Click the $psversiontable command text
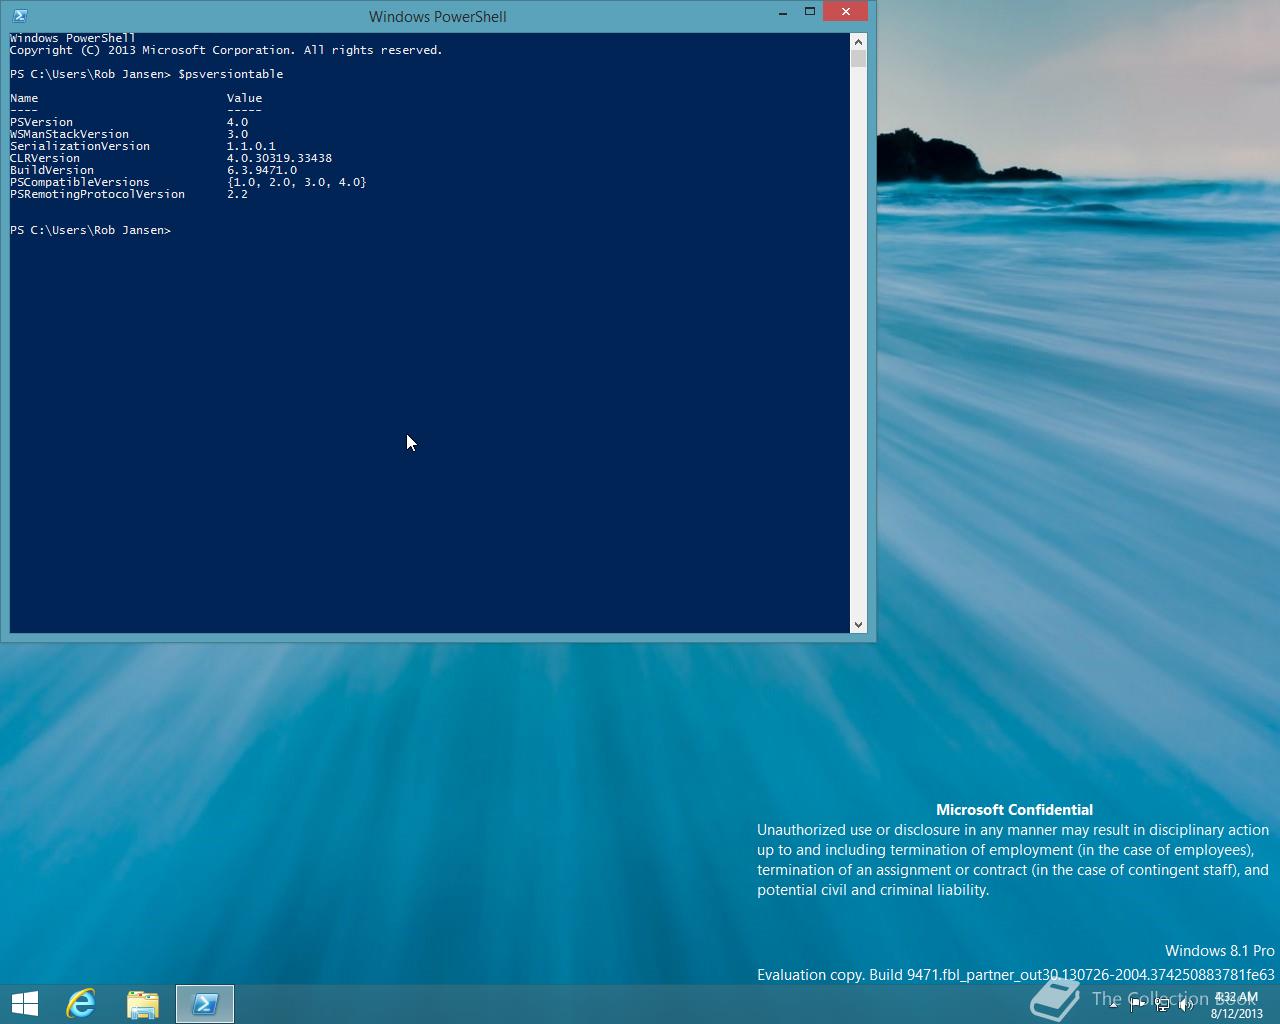 (231, 74)
